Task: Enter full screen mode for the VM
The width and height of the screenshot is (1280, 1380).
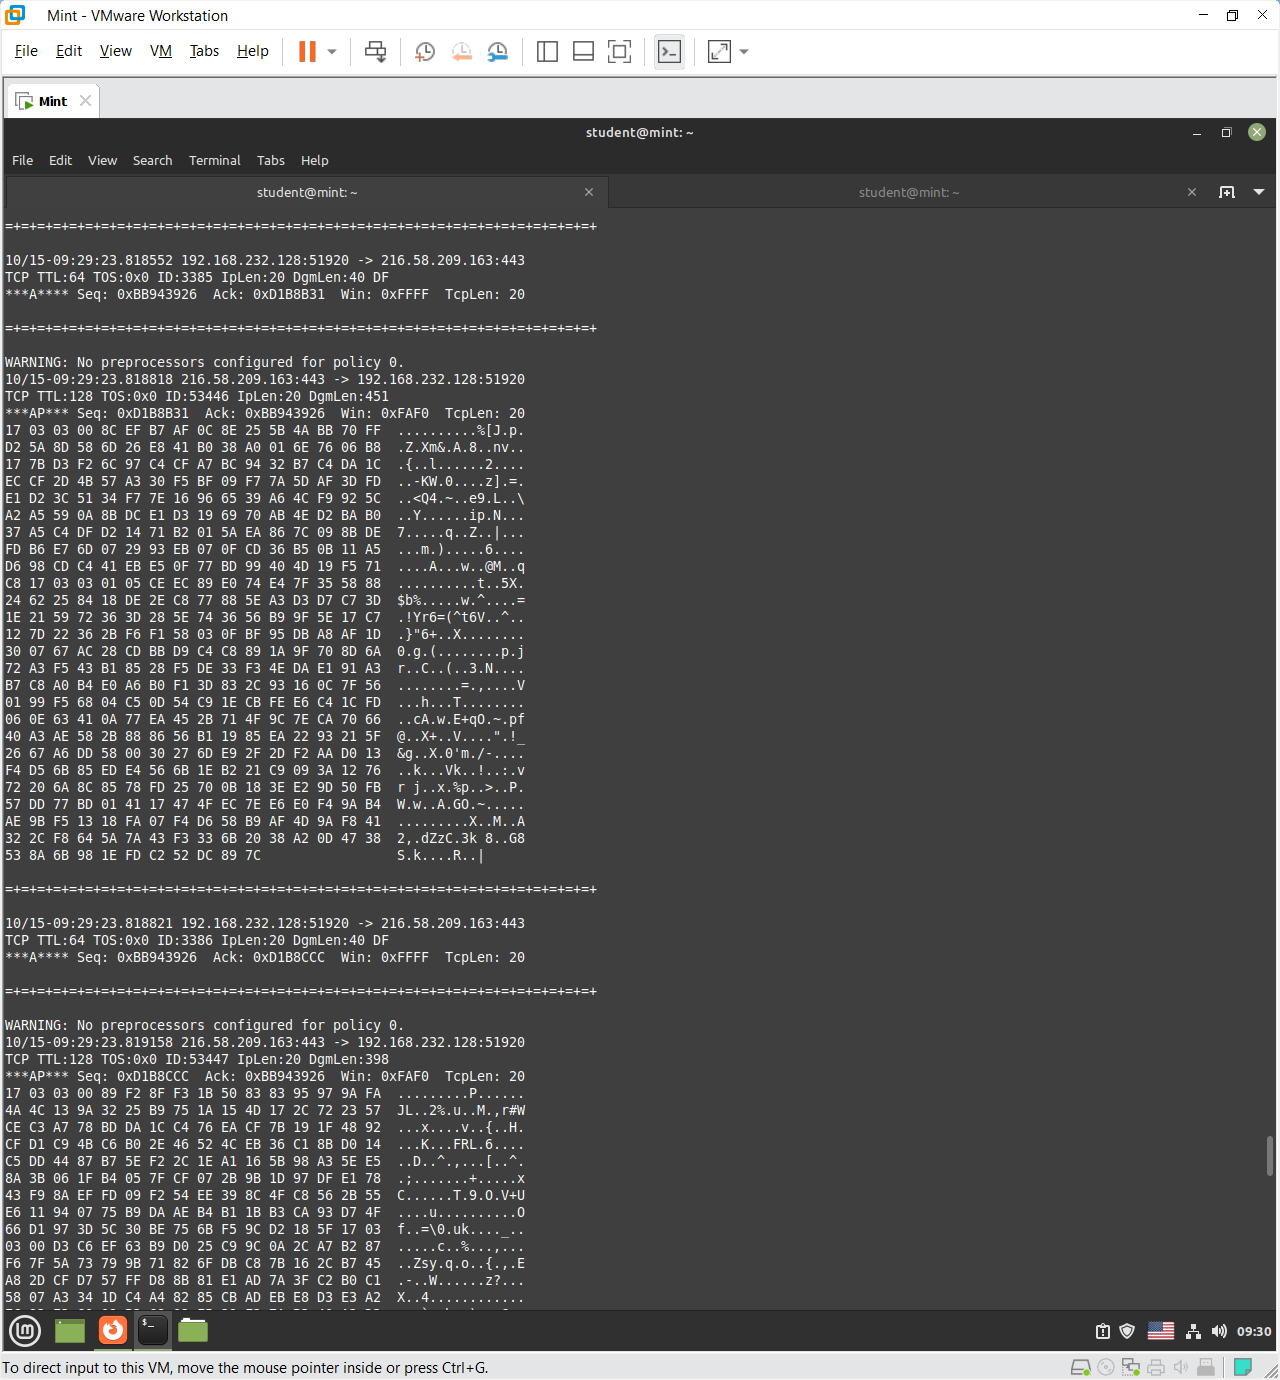Action: pyautogui.click(x=619, y=52)
